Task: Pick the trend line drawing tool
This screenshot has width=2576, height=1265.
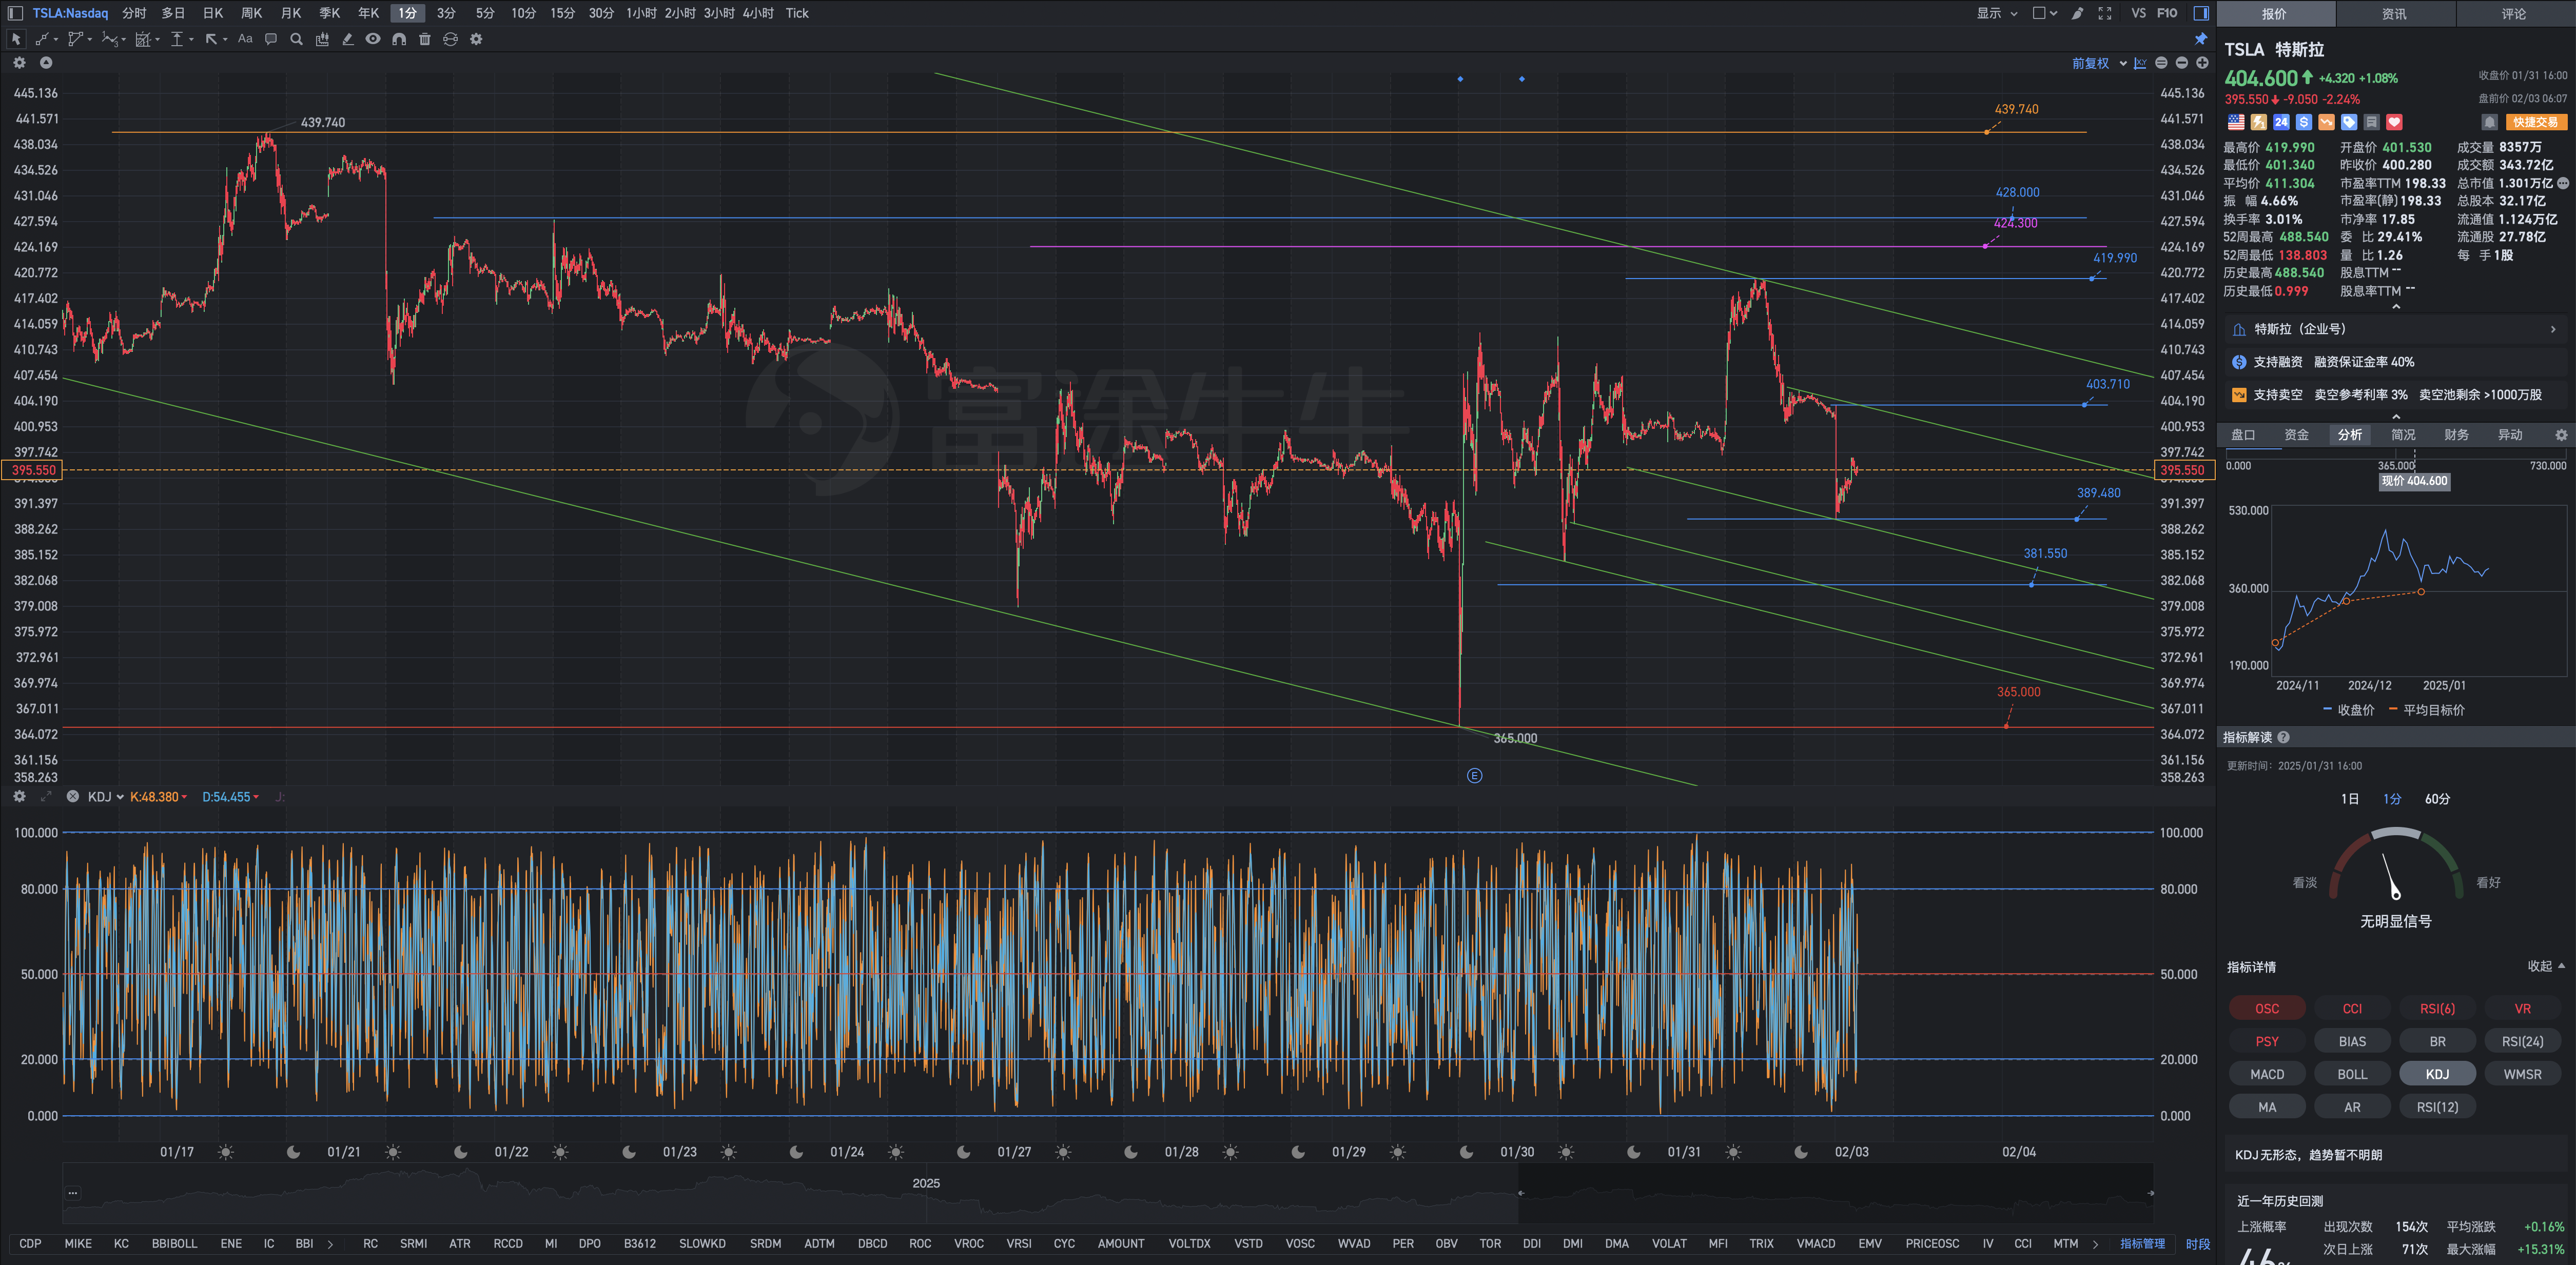Action: pyautogui.click(x=42, y=39)
